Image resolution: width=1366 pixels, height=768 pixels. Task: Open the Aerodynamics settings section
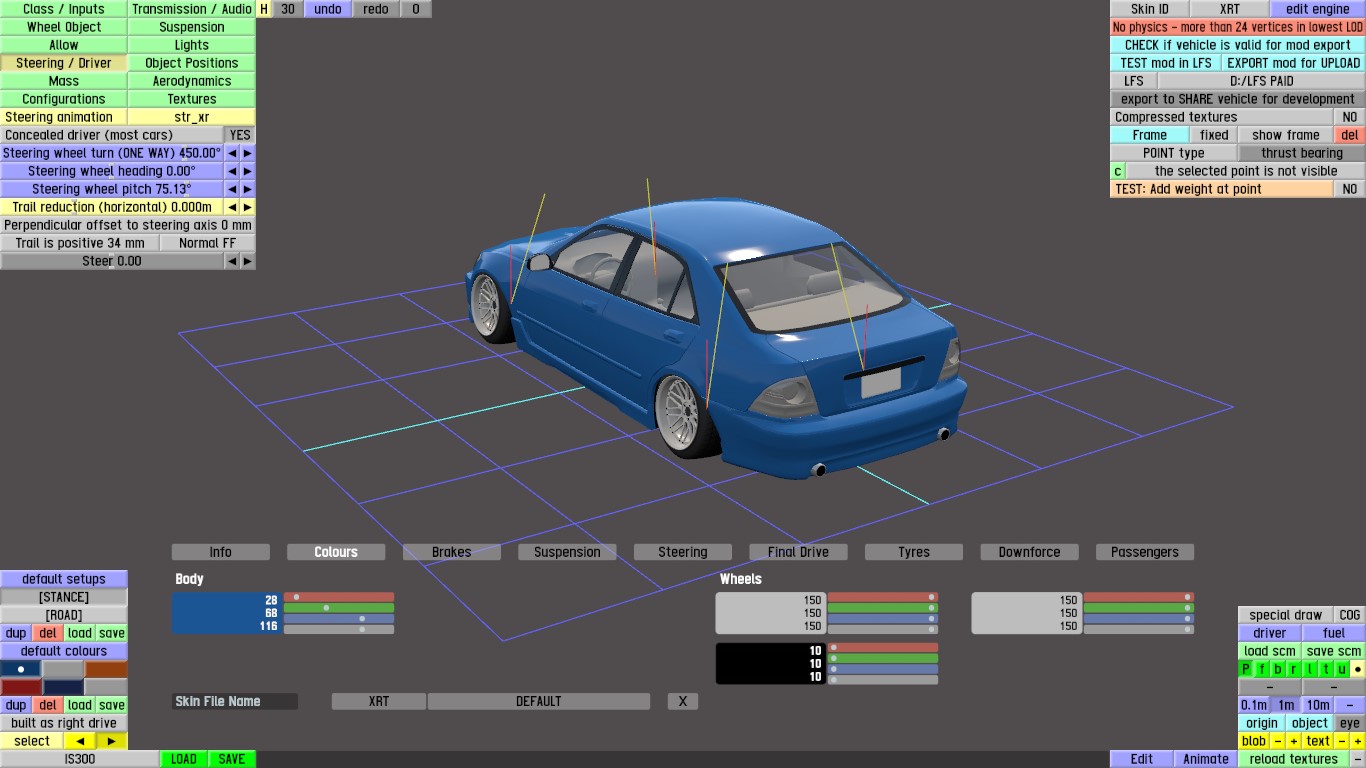[192, 81]
